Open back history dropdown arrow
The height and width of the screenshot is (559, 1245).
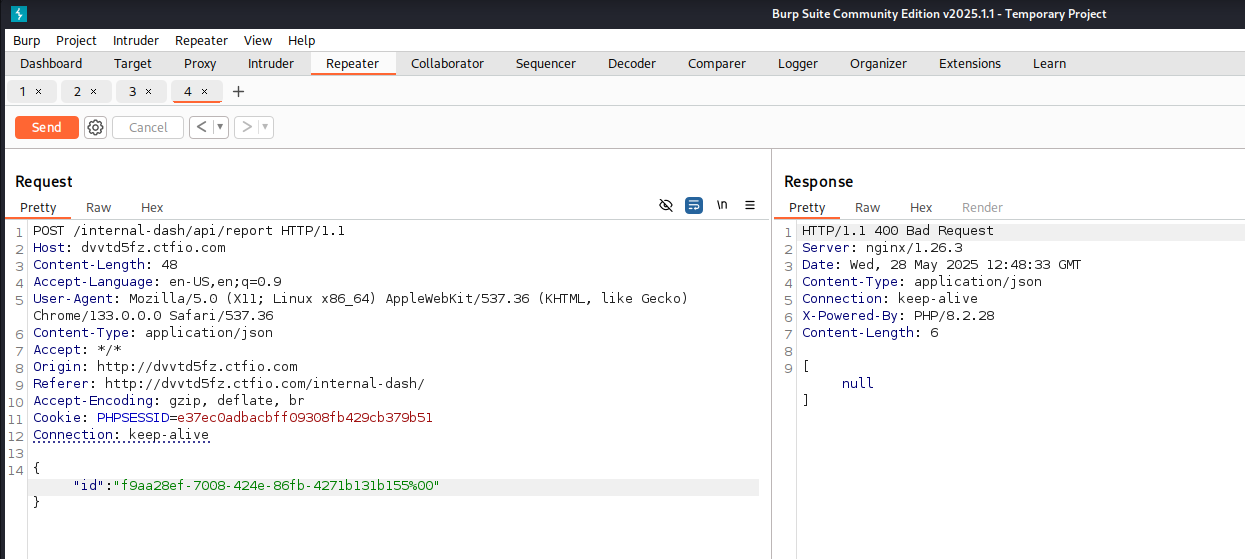(220, 127)
